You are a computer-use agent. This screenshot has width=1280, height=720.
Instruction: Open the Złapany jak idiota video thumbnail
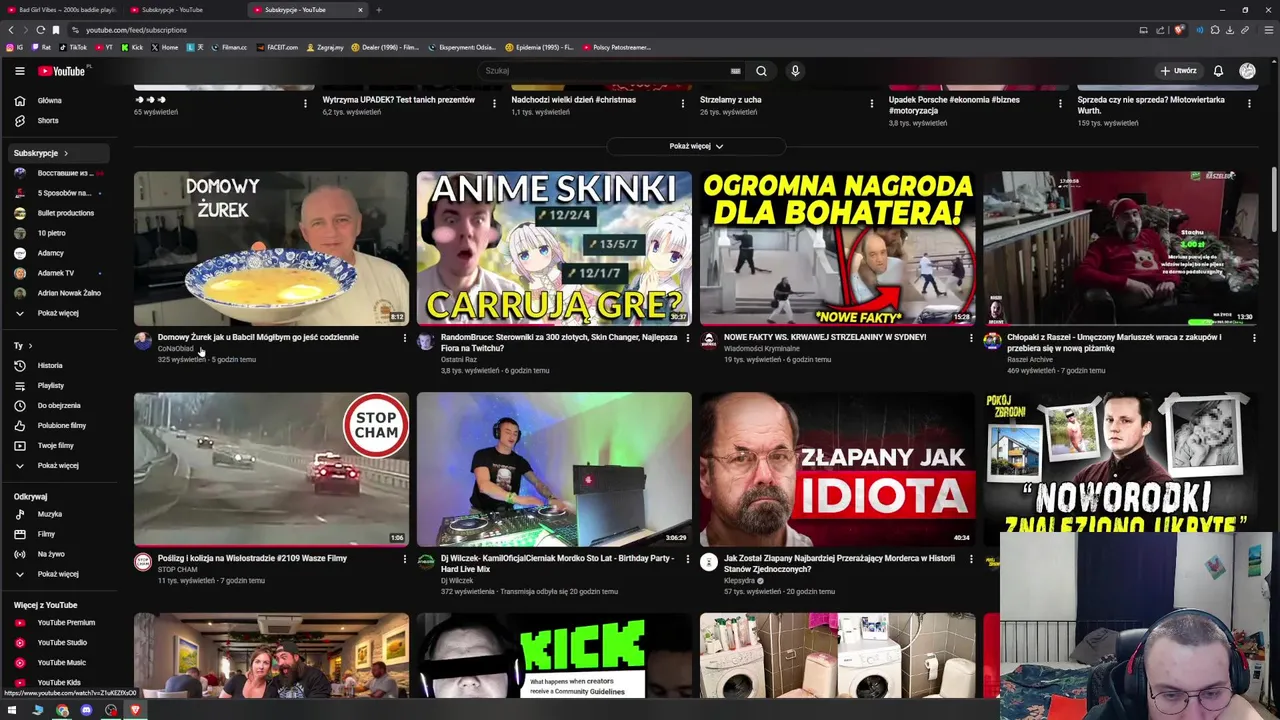(837, 469)
